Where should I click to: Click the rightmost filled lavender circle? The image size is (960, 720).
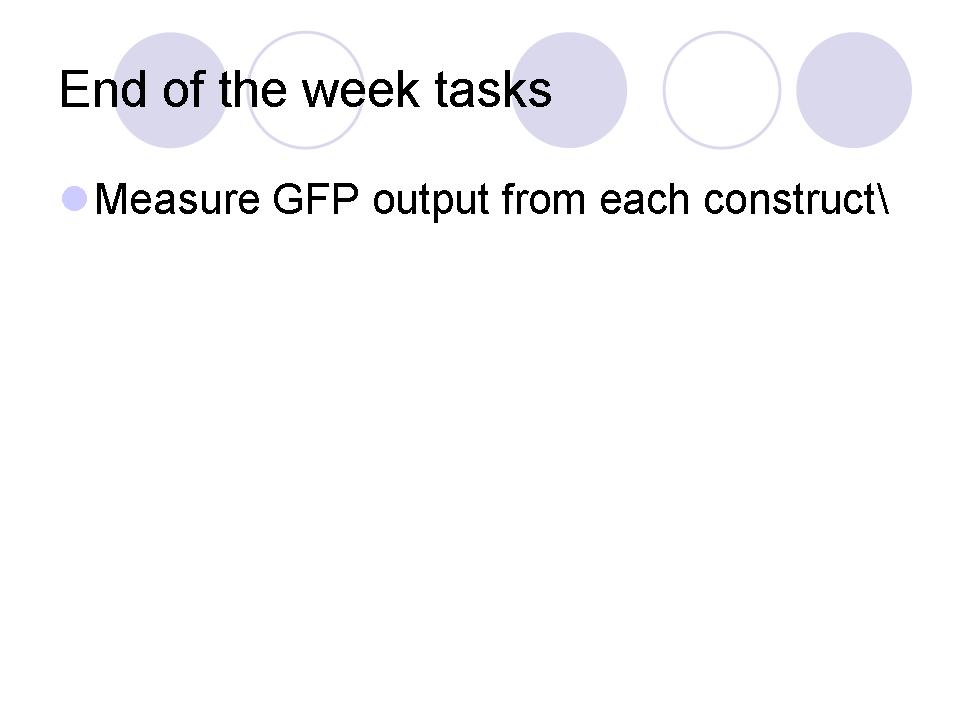coord(853,90)
